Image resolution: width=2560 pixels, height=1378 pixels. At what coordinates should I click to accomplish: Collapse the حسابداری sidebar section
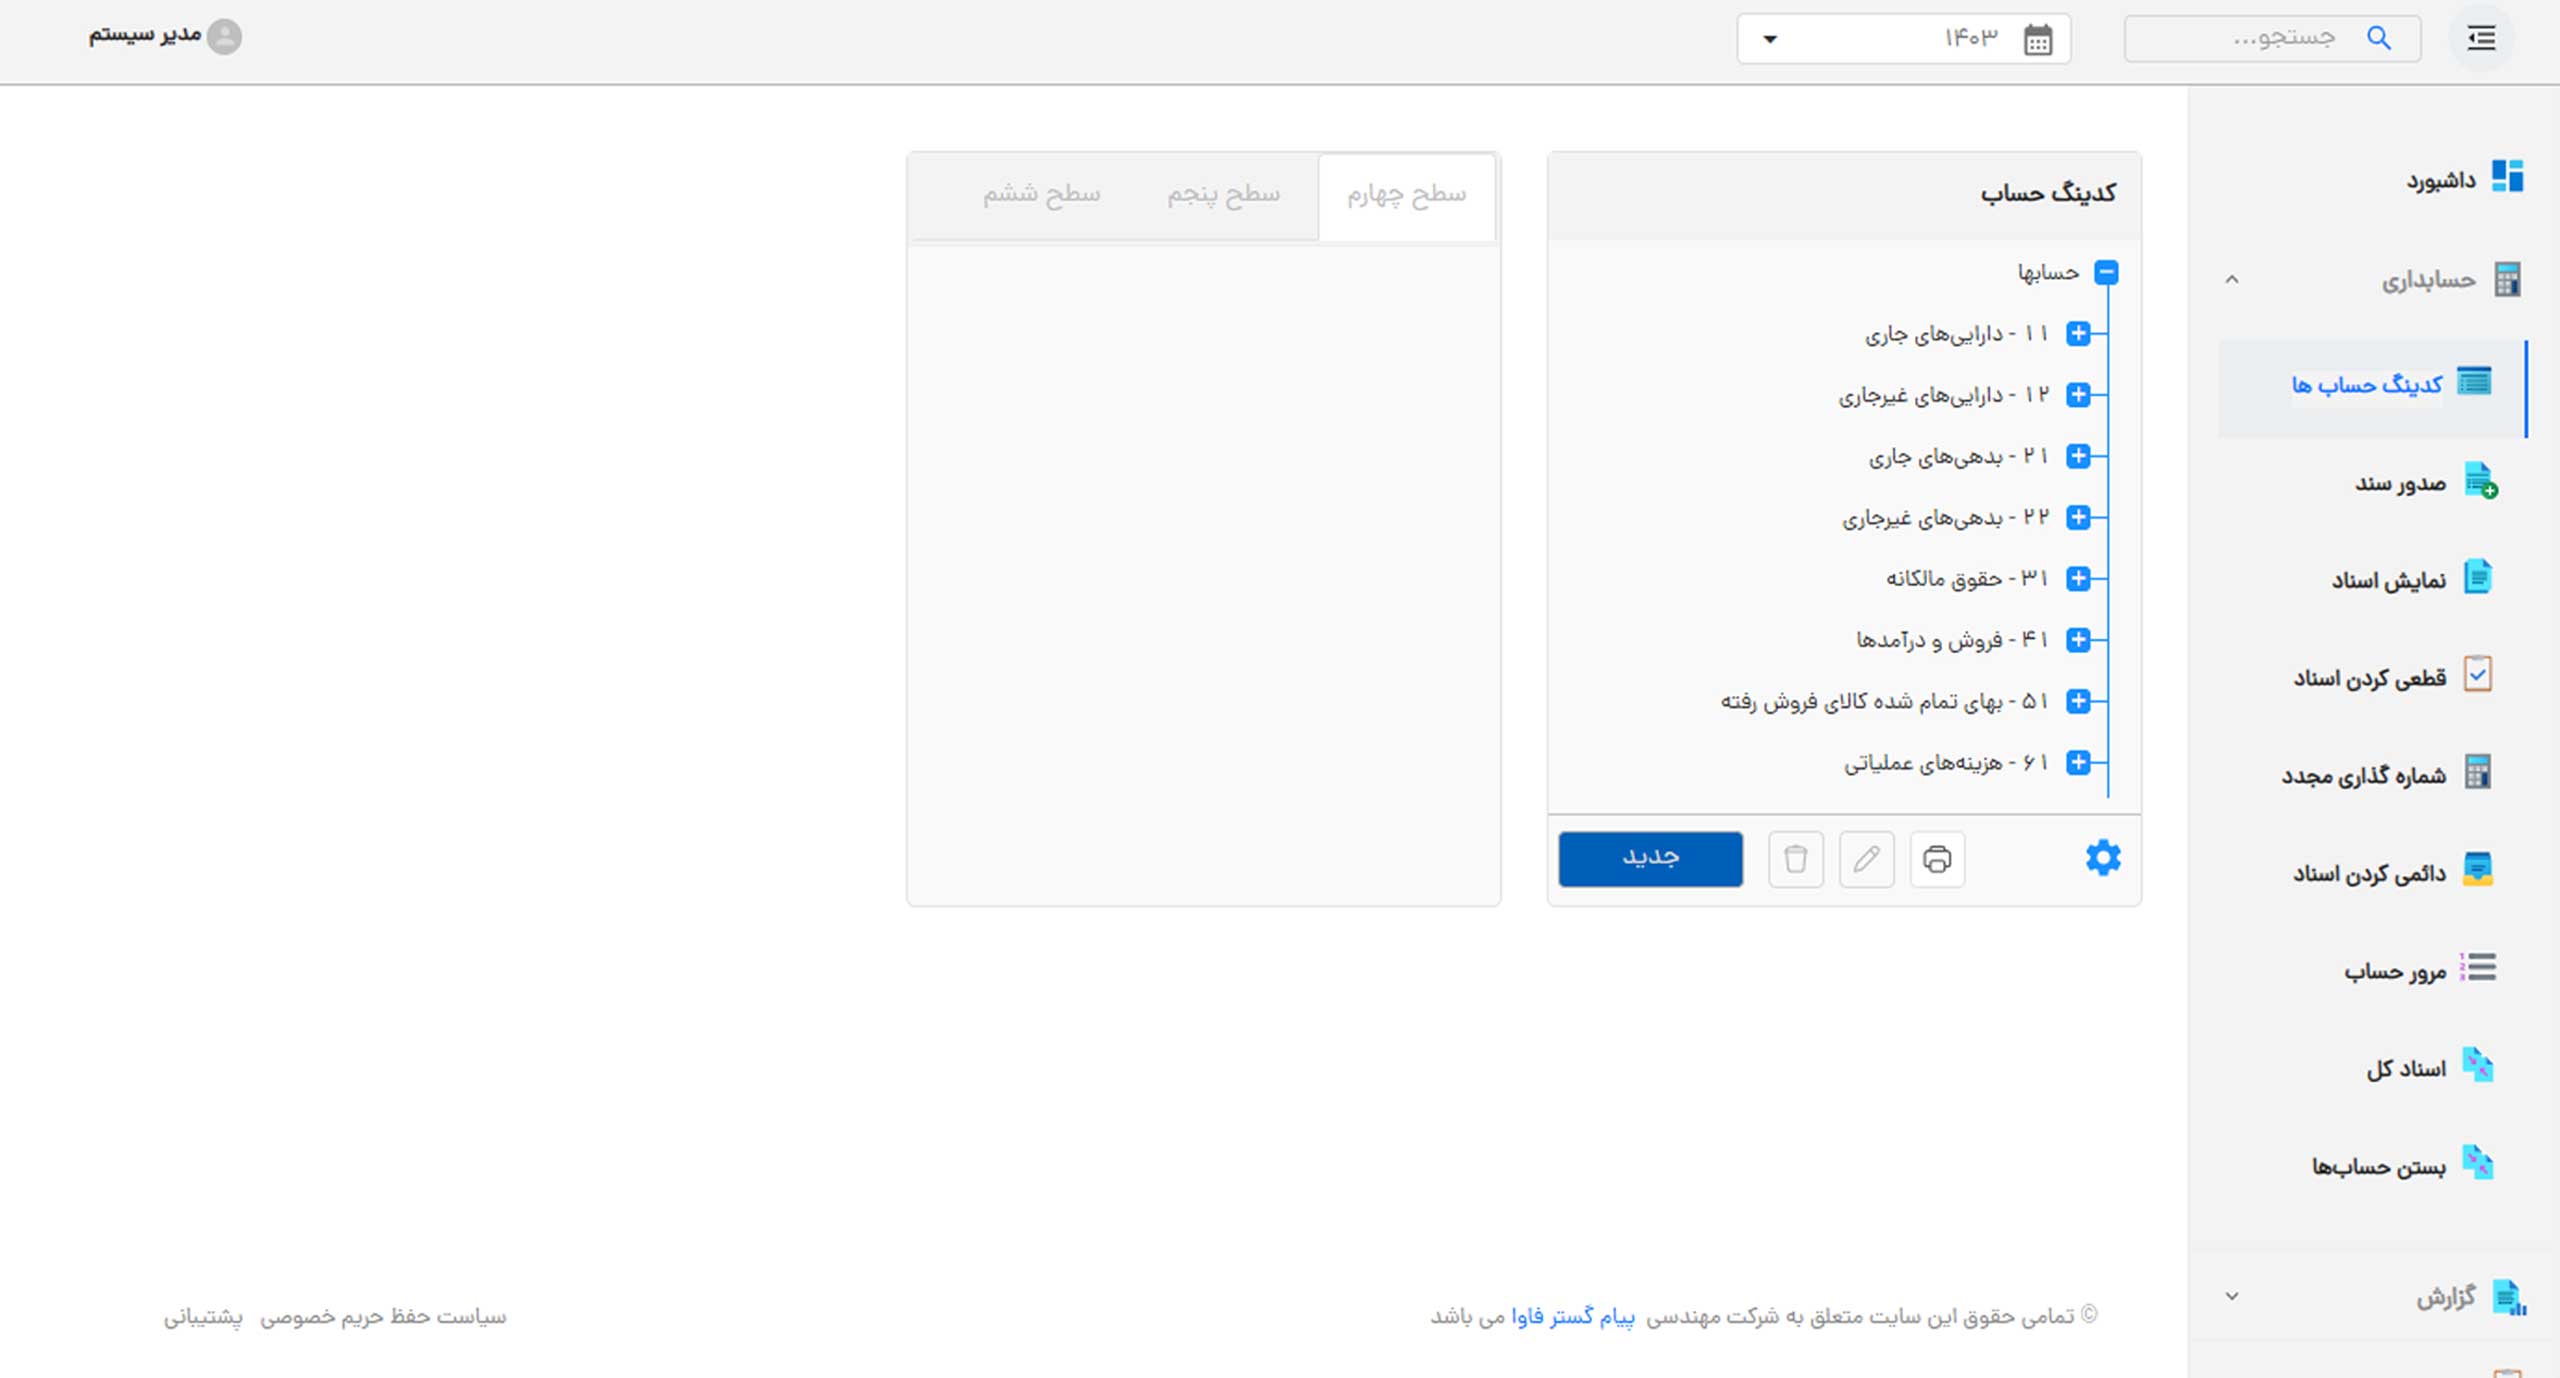[2232, 280]
